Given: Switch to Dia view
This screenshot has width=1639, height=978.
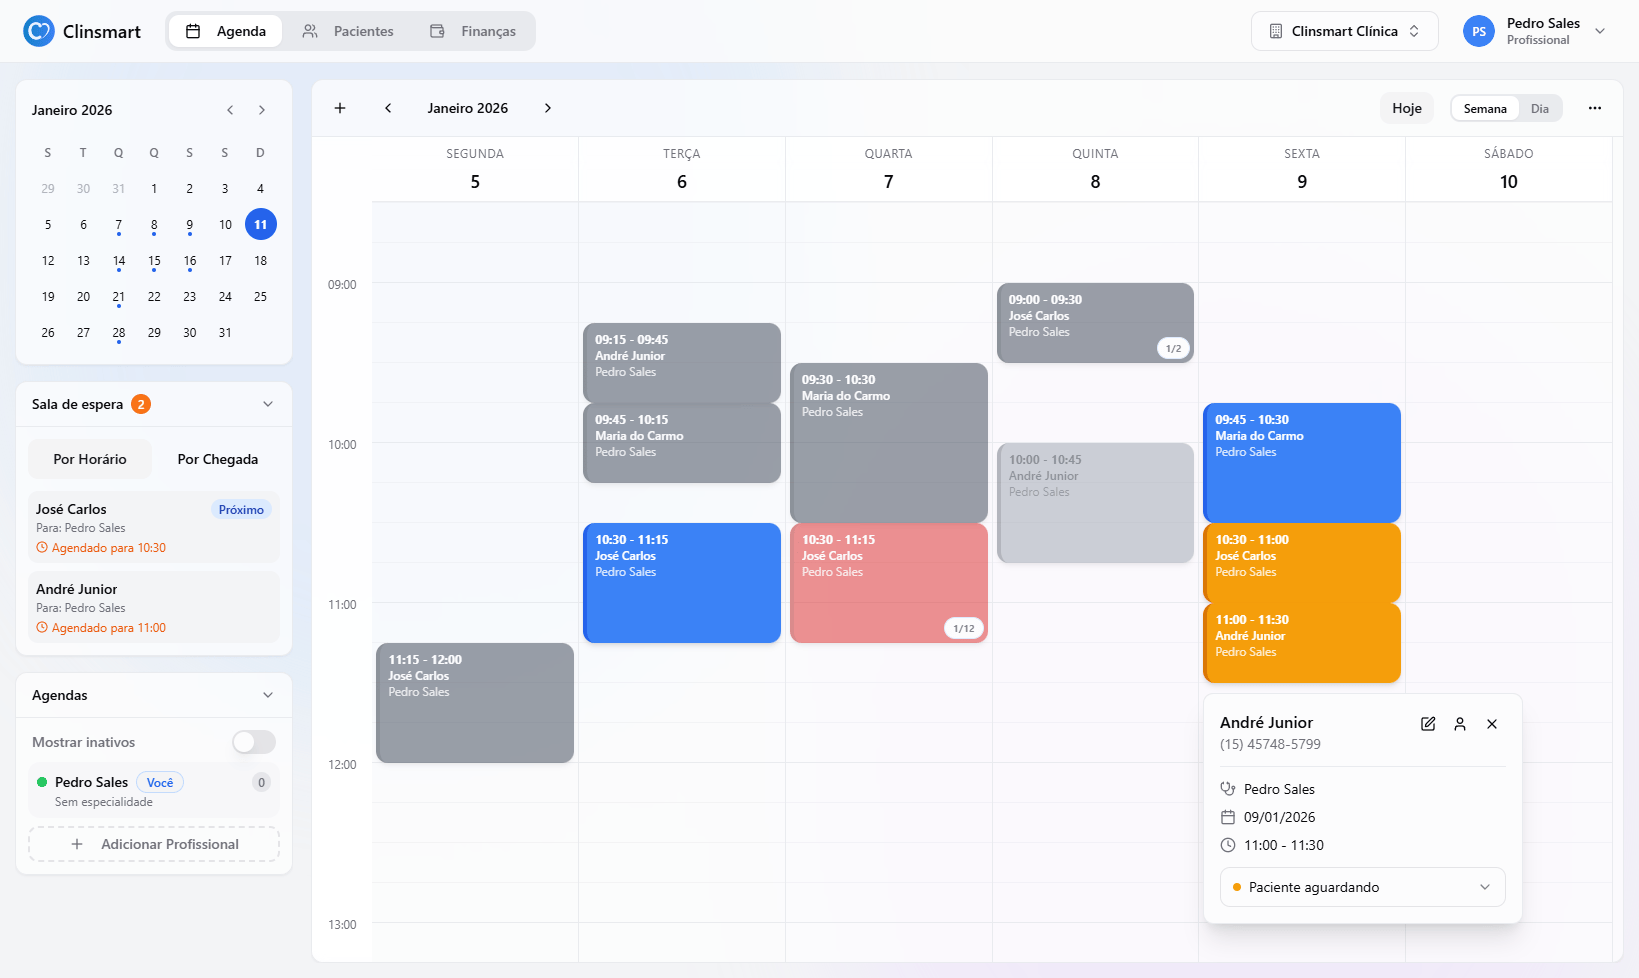Looking at the screenshot, I should click(1540, 109).
